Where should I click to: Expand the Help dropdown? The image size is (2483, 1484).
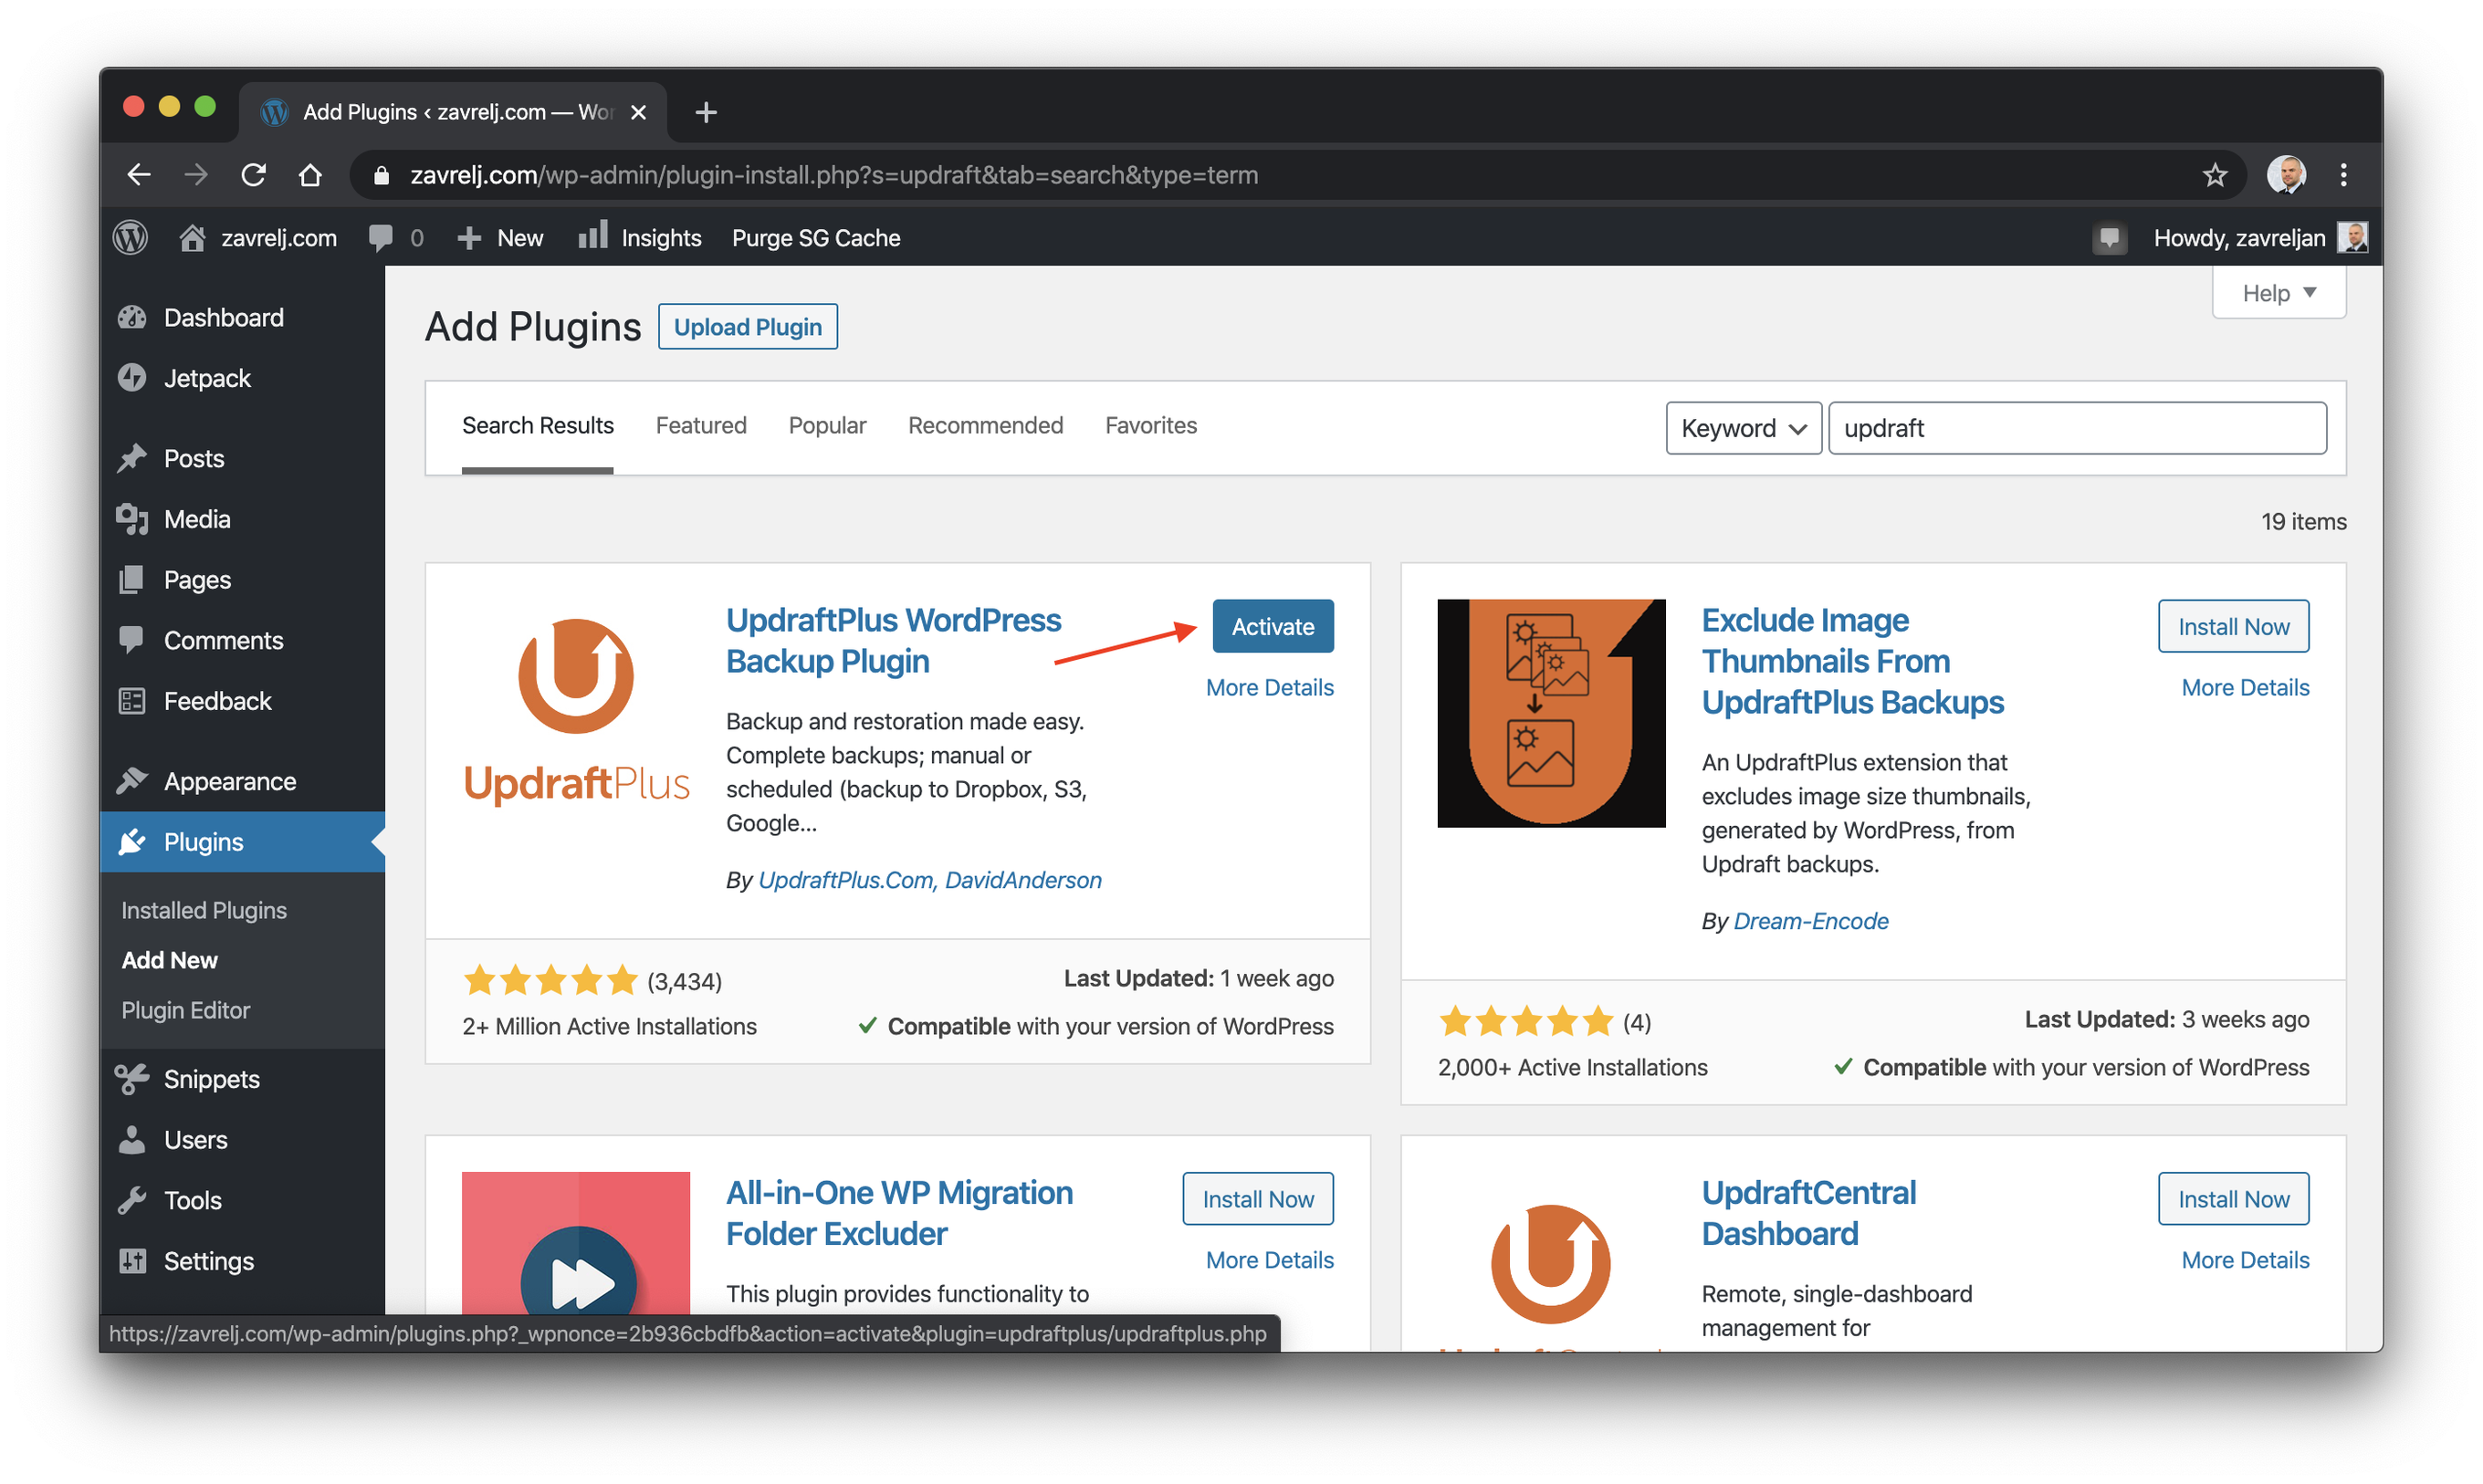click(2278, 293)
